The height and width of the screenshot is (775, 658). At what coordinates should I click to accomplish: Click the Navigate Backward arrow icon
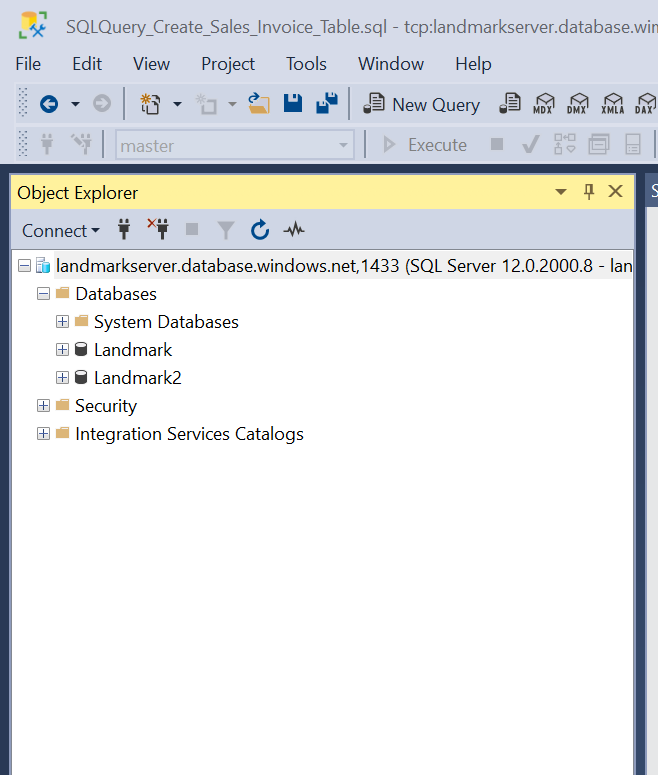(48, 104)
